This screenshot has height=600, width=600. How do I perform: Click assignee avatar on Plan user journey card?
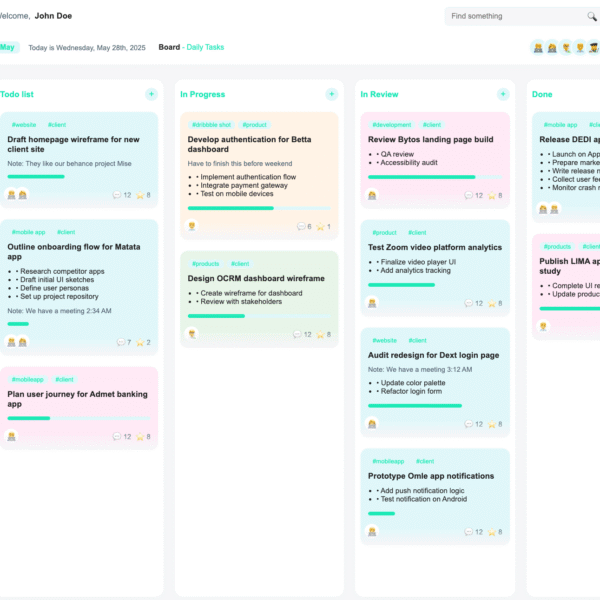(x=12, y=436)
